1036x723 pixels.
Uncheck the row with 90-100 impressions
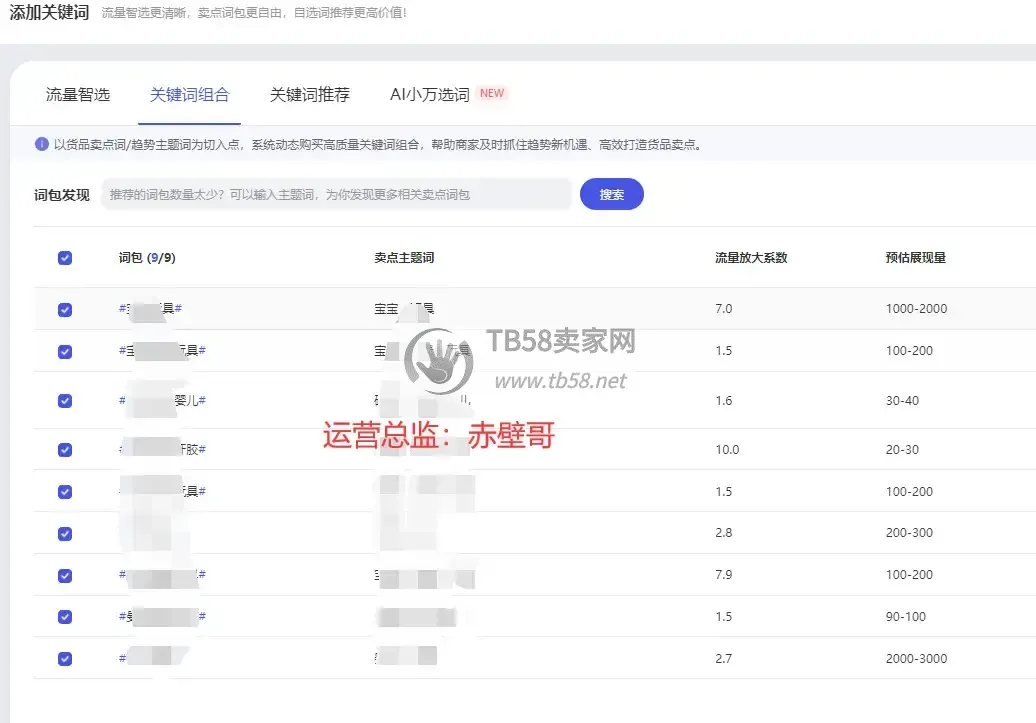pyautogui.click(x=65, y=617)
